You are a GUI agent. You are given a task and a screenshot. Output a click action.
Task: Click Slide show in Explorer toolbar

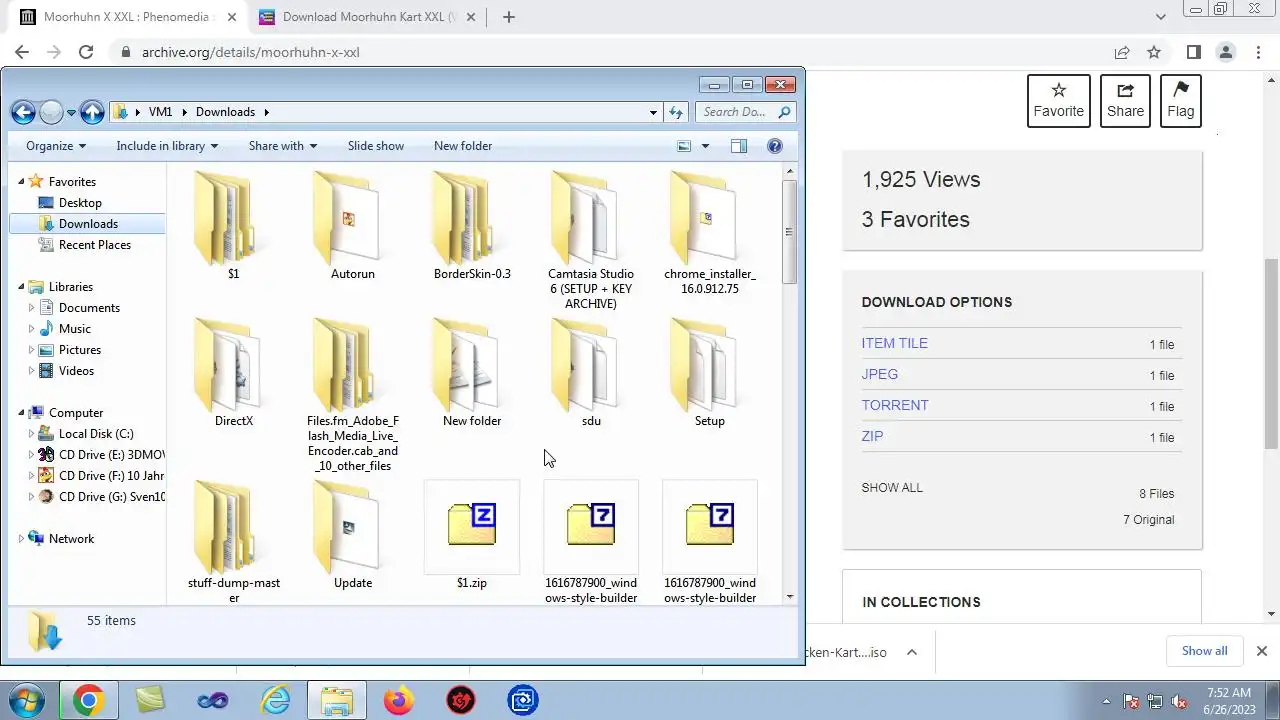coord(376,146)
